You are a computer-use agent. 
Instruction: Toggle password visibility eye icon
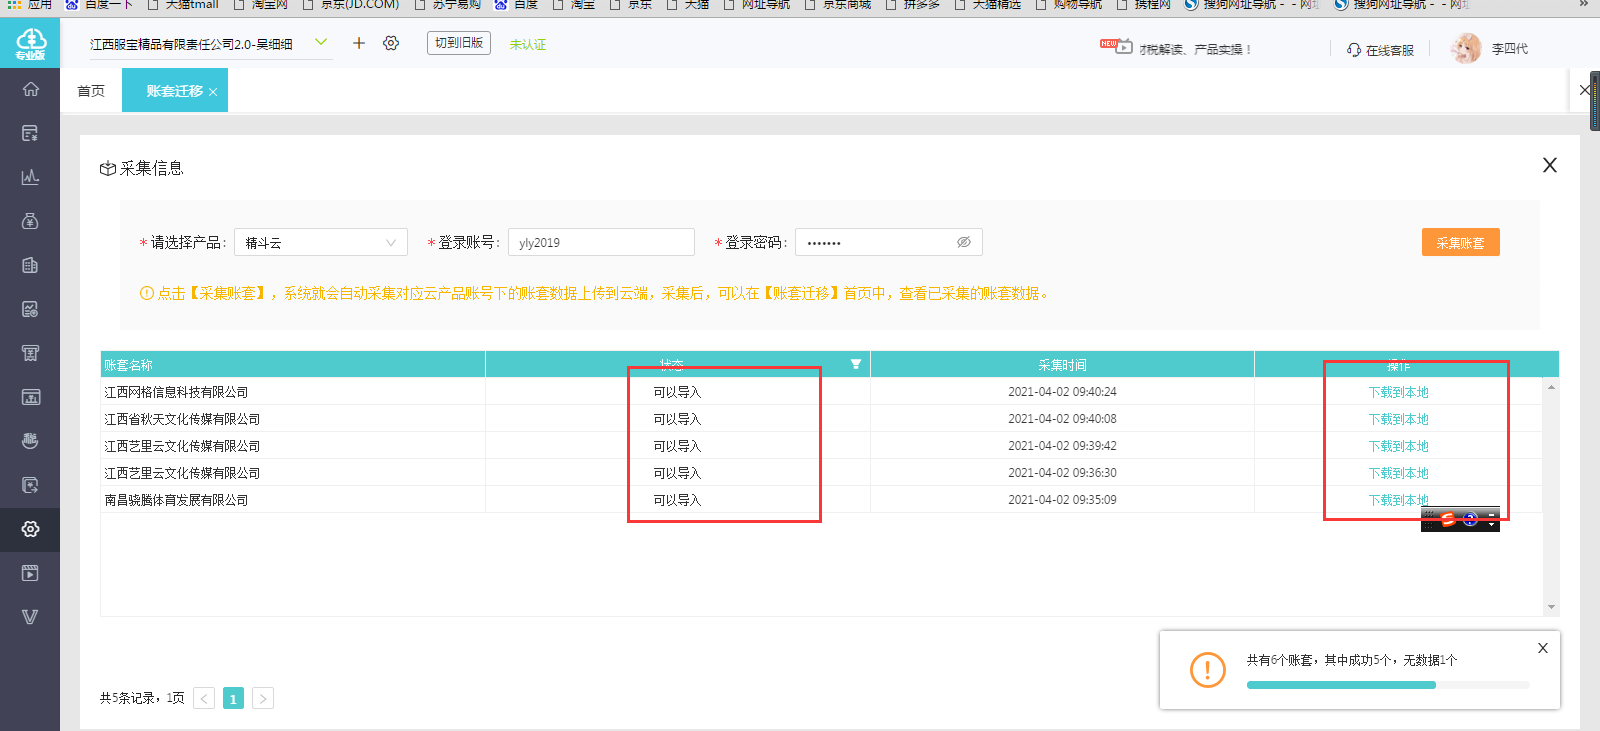pos(964,242)
